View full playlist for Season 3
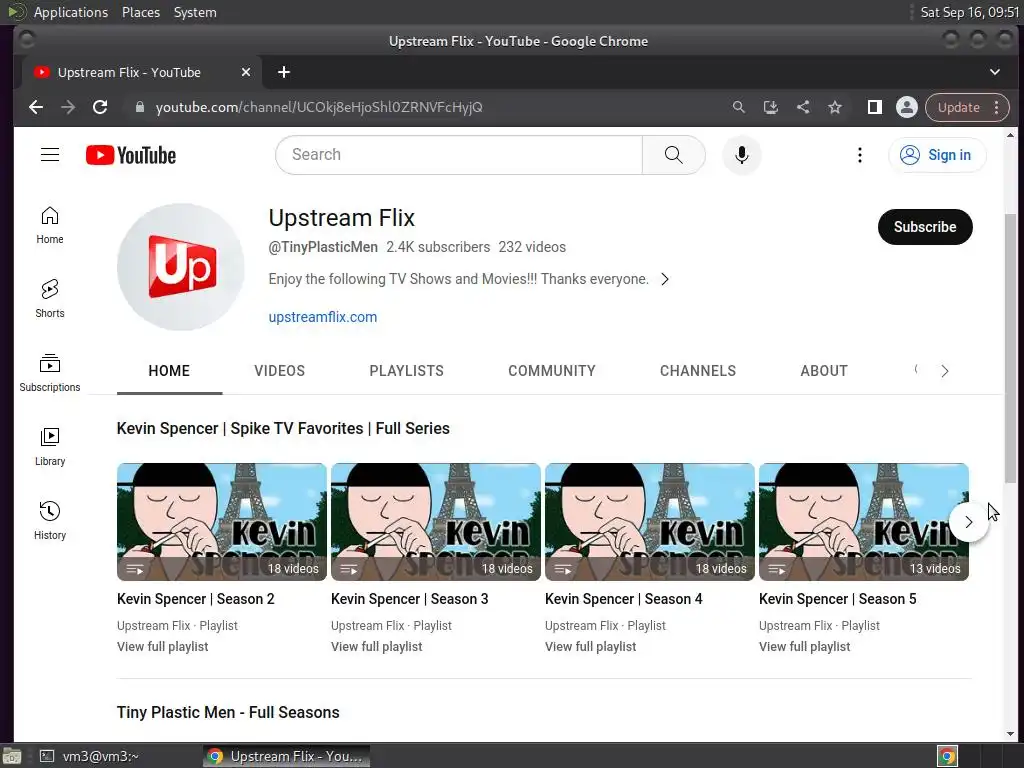1024x768 pixels. [376, 647]
